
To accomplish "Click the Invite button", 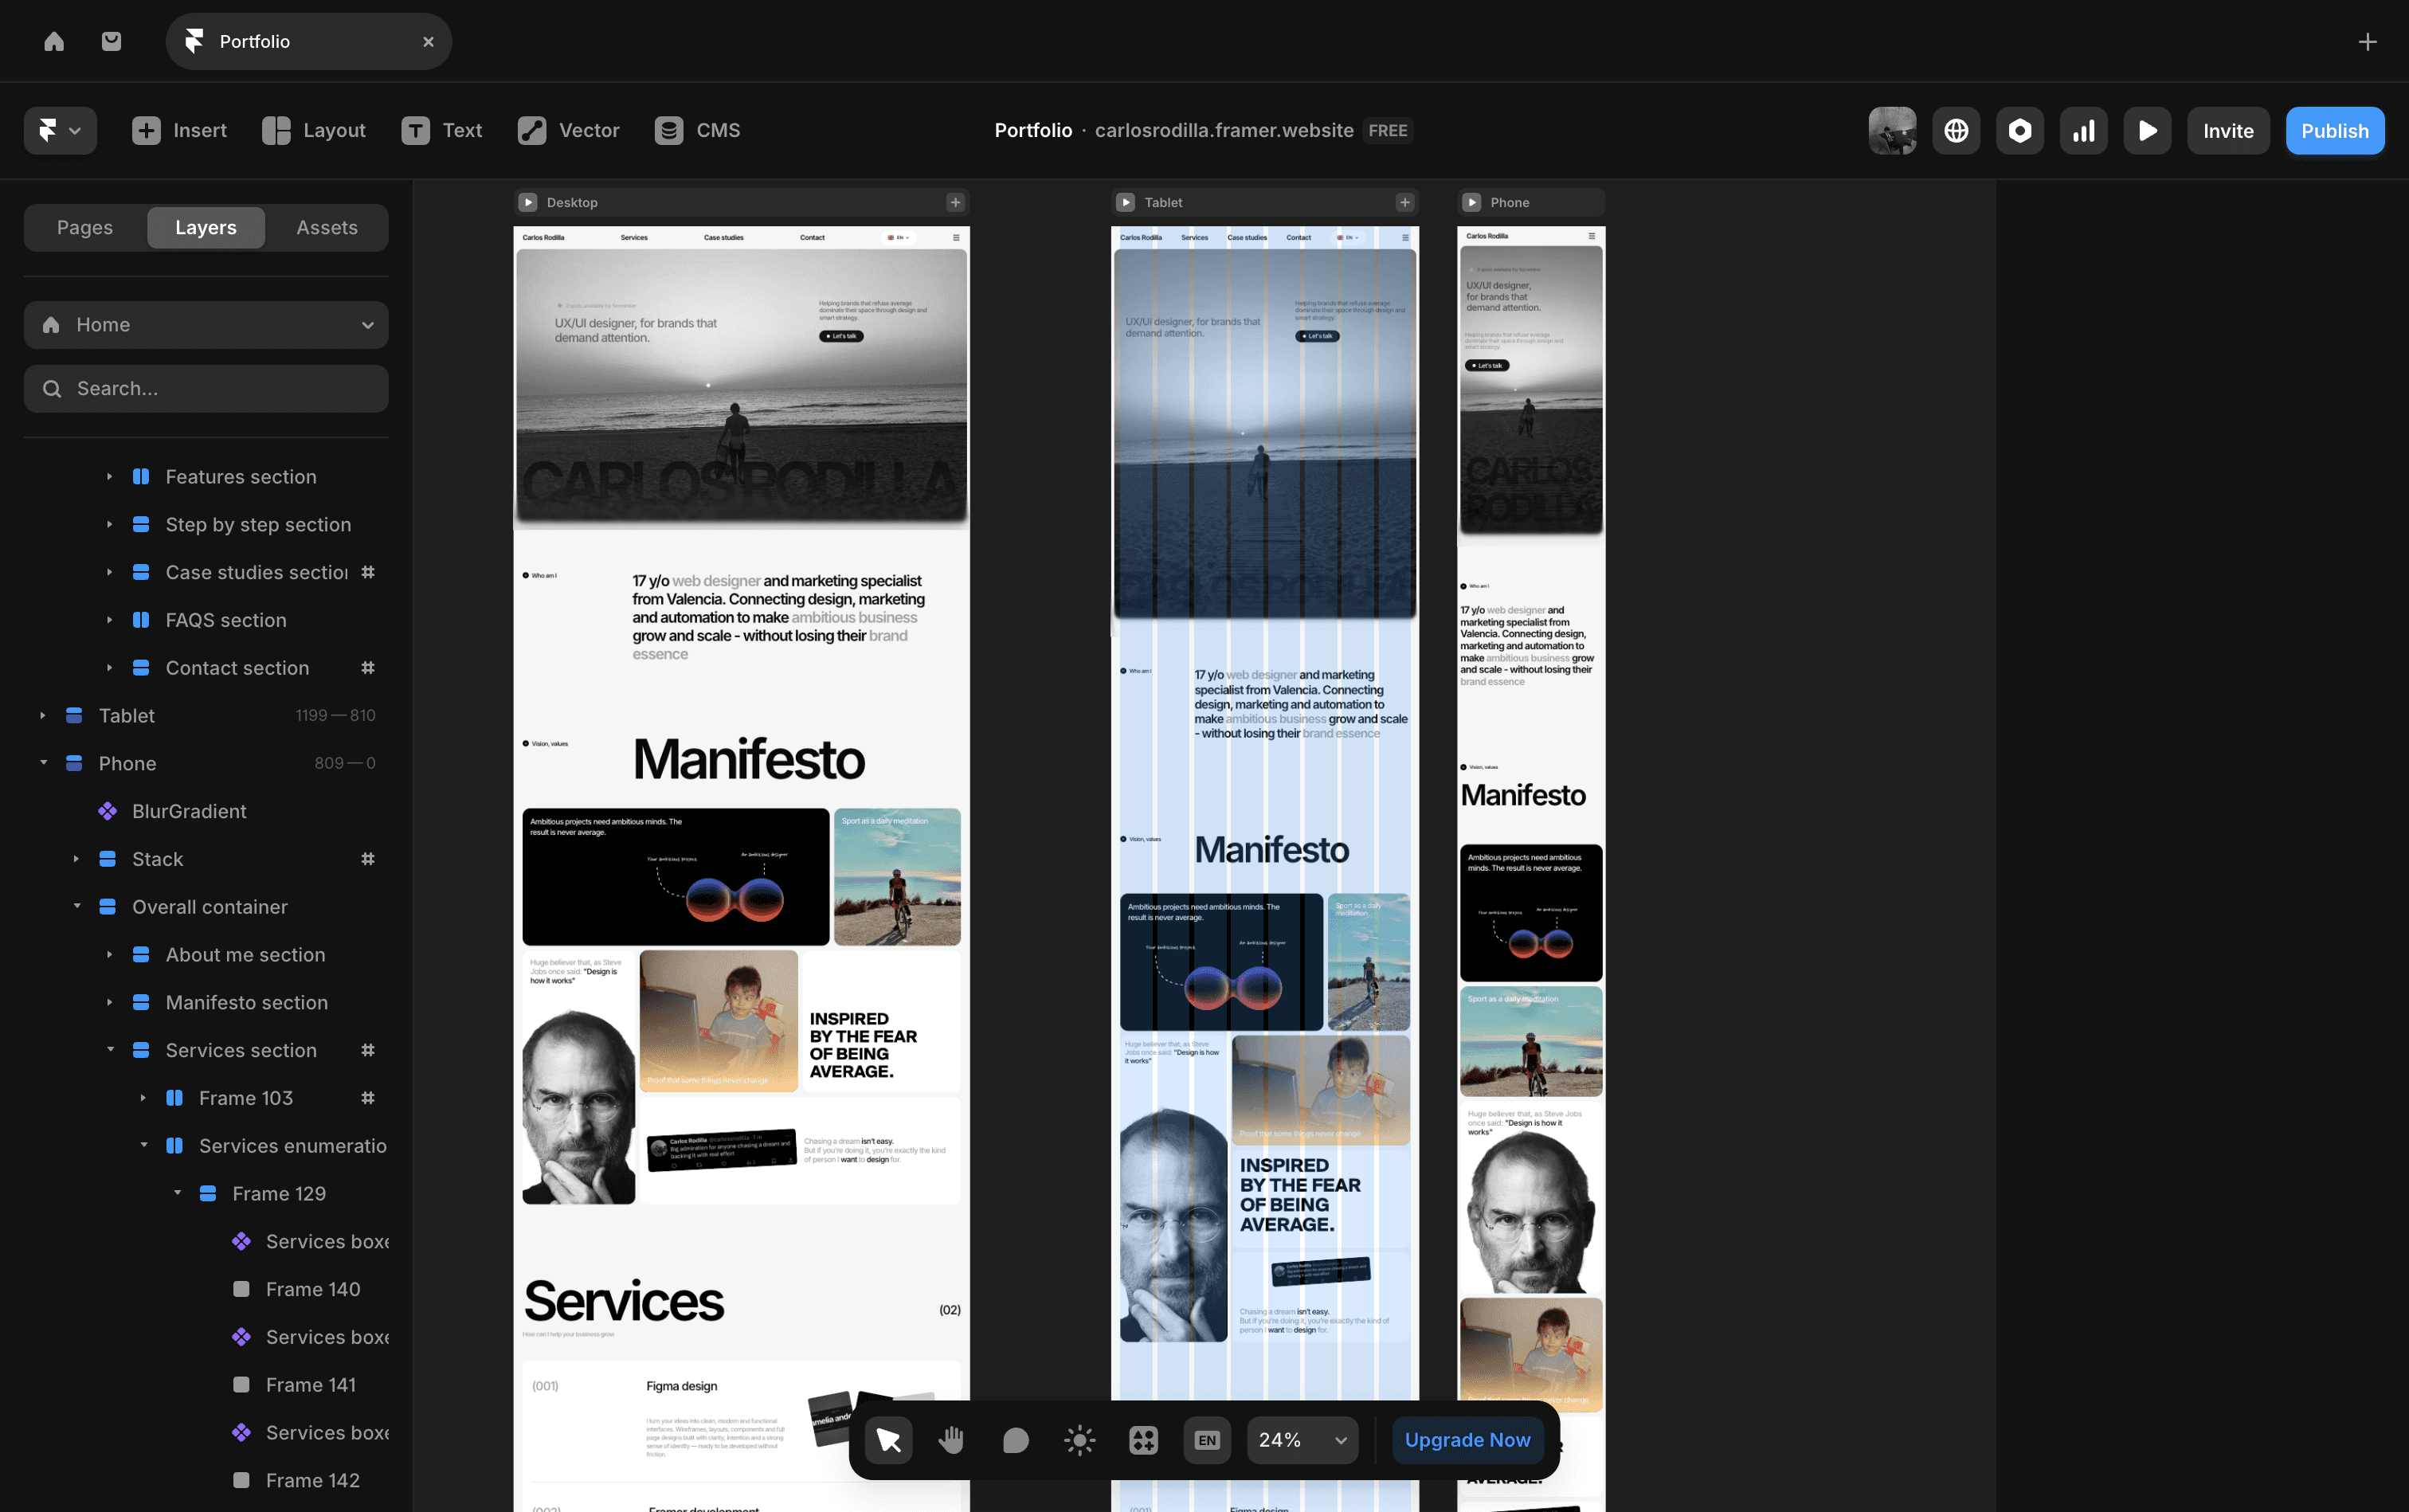I will click(x=2228, y=130).
